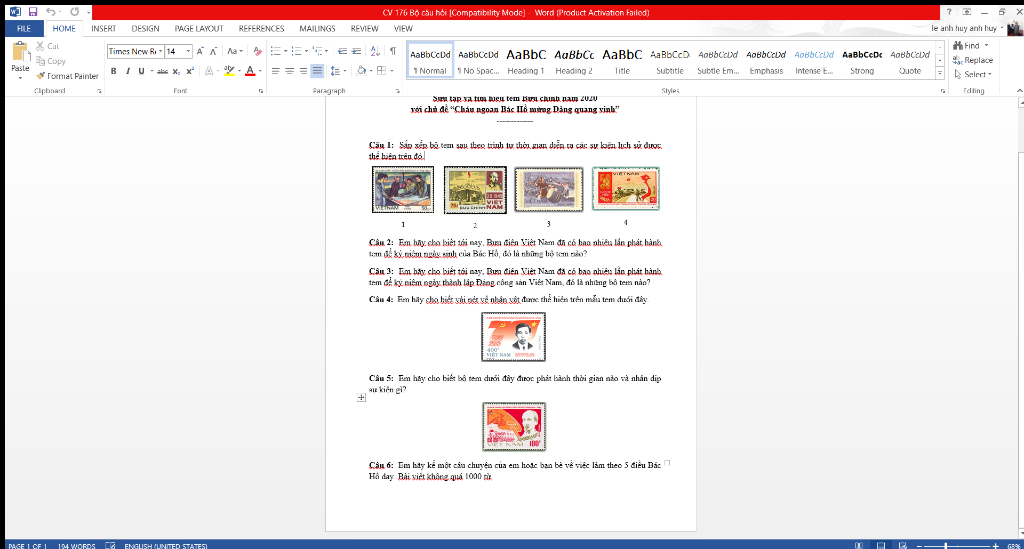This screenshot has height=549, width=1024.
Task: Click the Copy command
Action: 51,61
